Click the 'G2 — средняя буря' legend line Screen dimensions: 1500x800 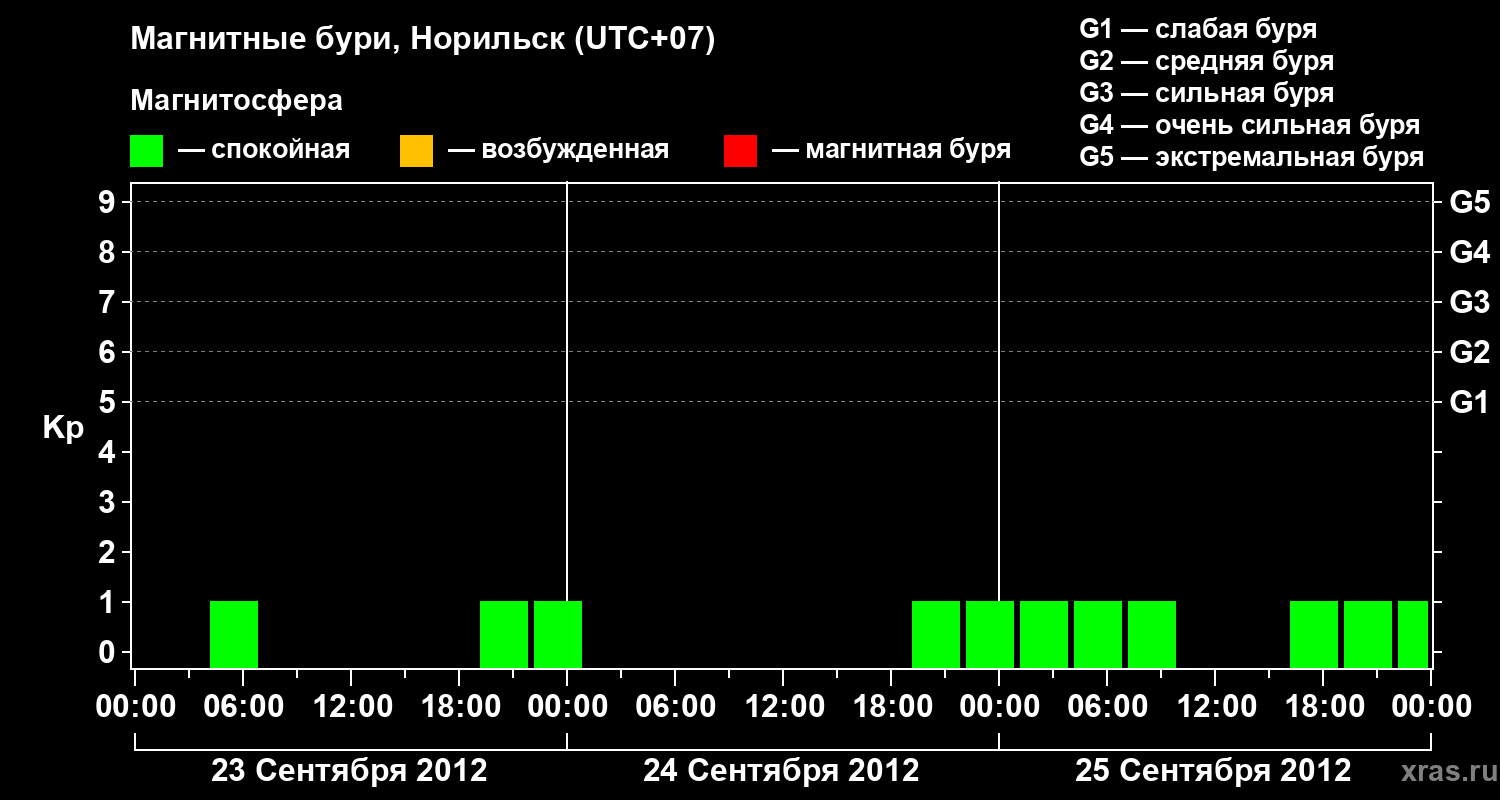[x=1207, y=61]
